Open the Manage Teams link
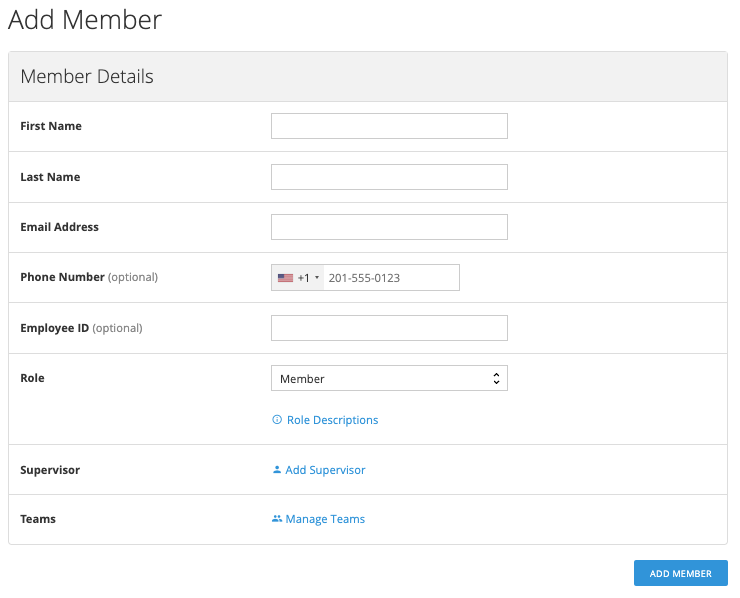 [325, 519]
